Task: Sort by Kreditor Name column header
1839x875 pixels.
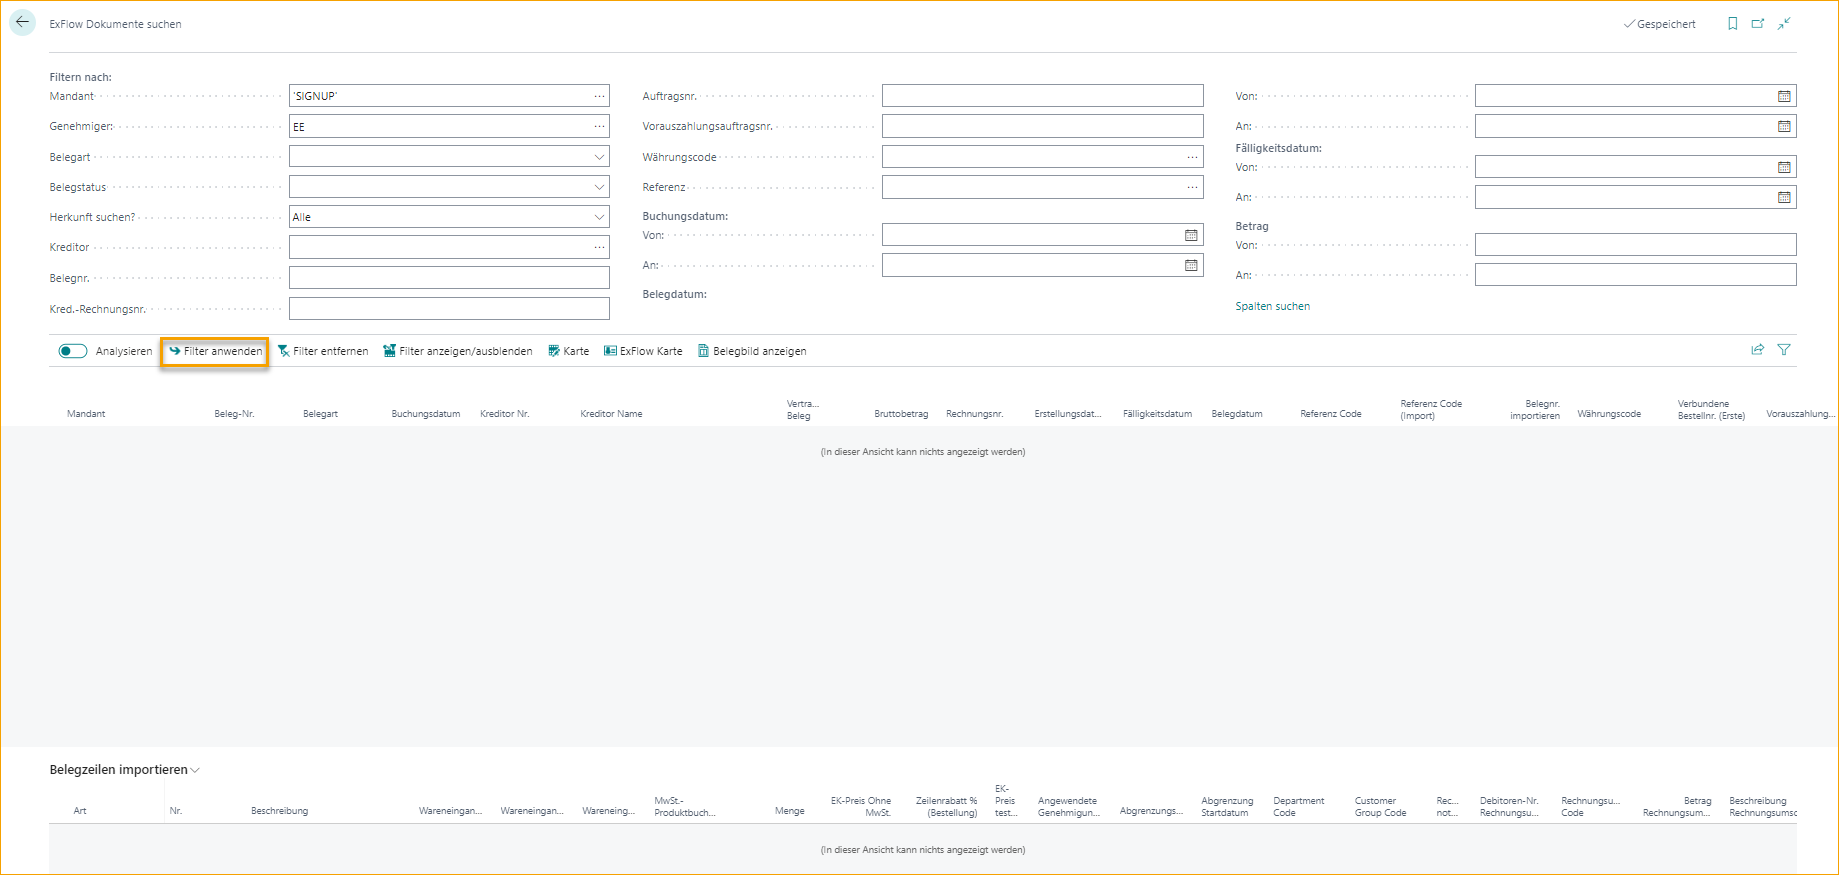Action: coord(611,414)
